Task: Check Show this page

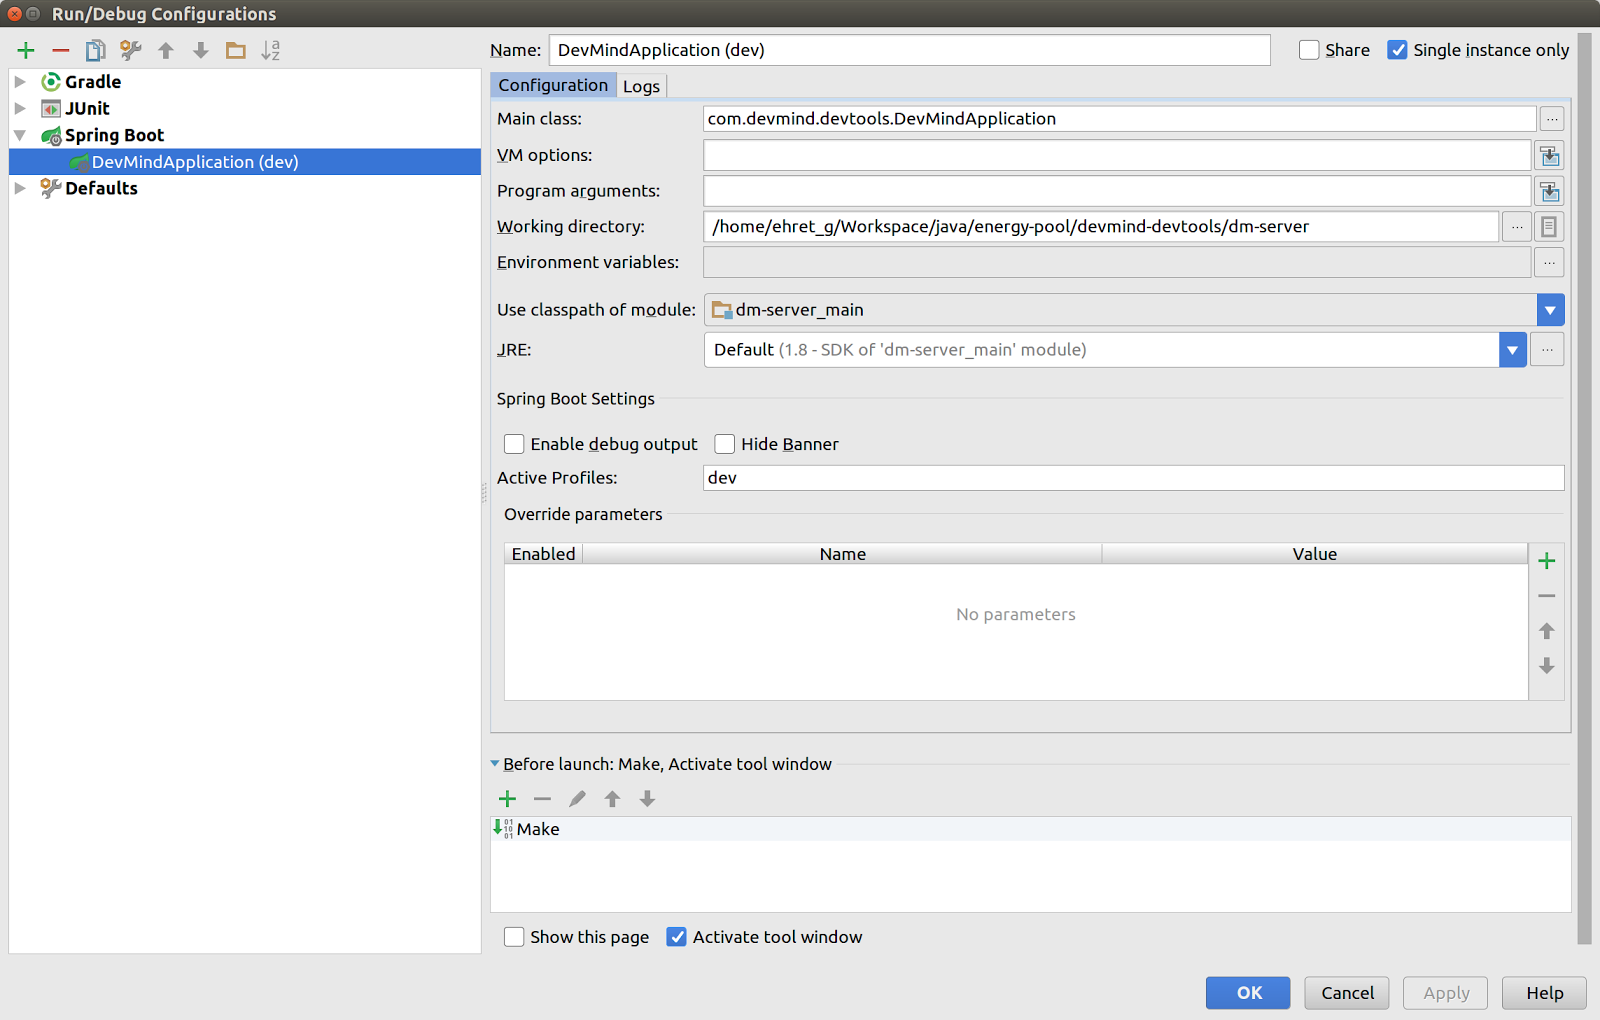Action: pyautogui.click(x=514, y=937)
